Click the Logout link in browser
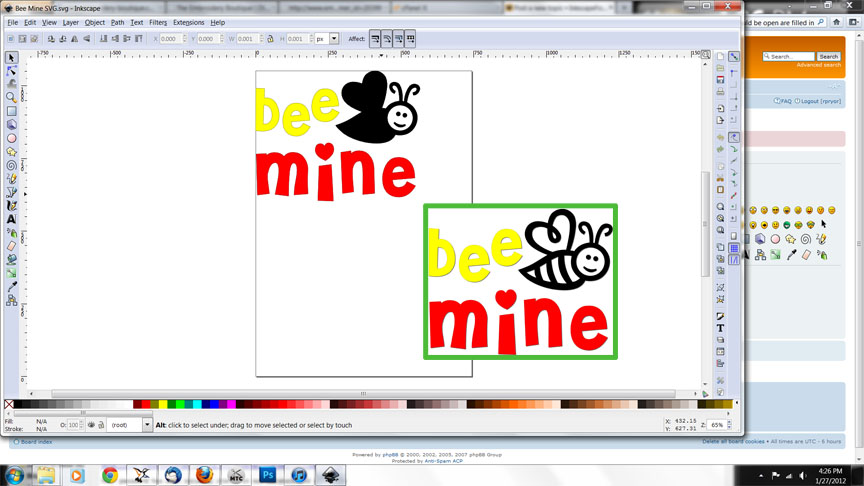This screenshot has width=864, height=486. [818, 101]
